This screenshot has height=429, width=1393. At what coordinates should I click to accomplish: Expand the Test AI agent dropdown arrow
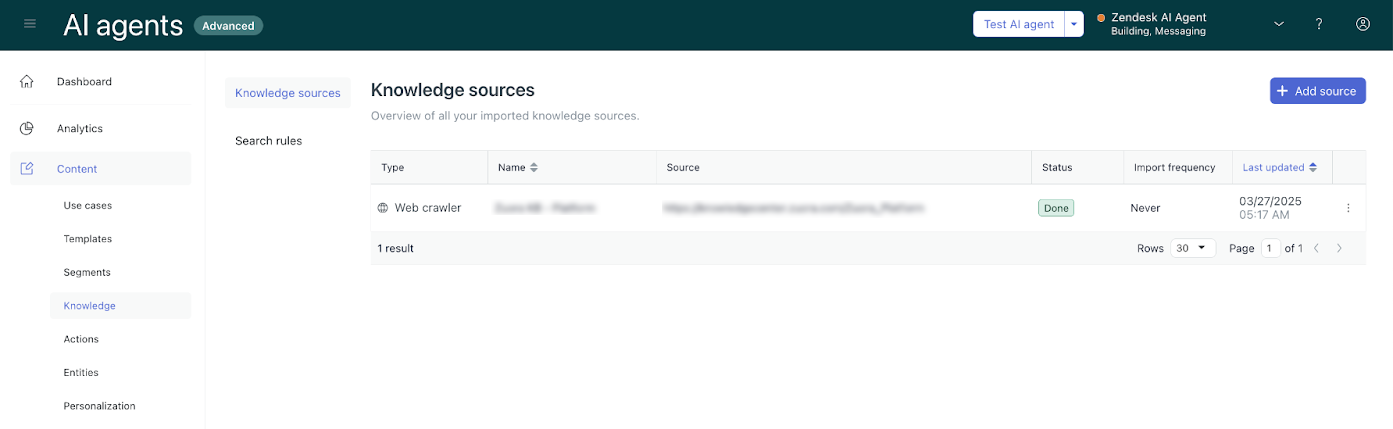pyautogui.click(x=1074, y=24)
